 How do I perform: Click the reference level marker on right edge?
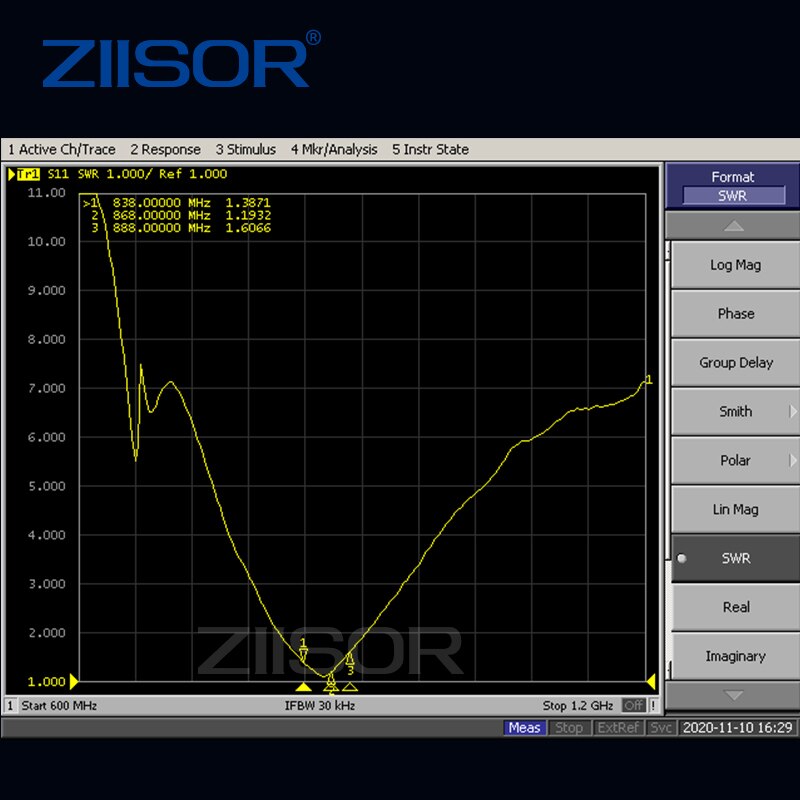pyautogui.click(x=651, y=682)
